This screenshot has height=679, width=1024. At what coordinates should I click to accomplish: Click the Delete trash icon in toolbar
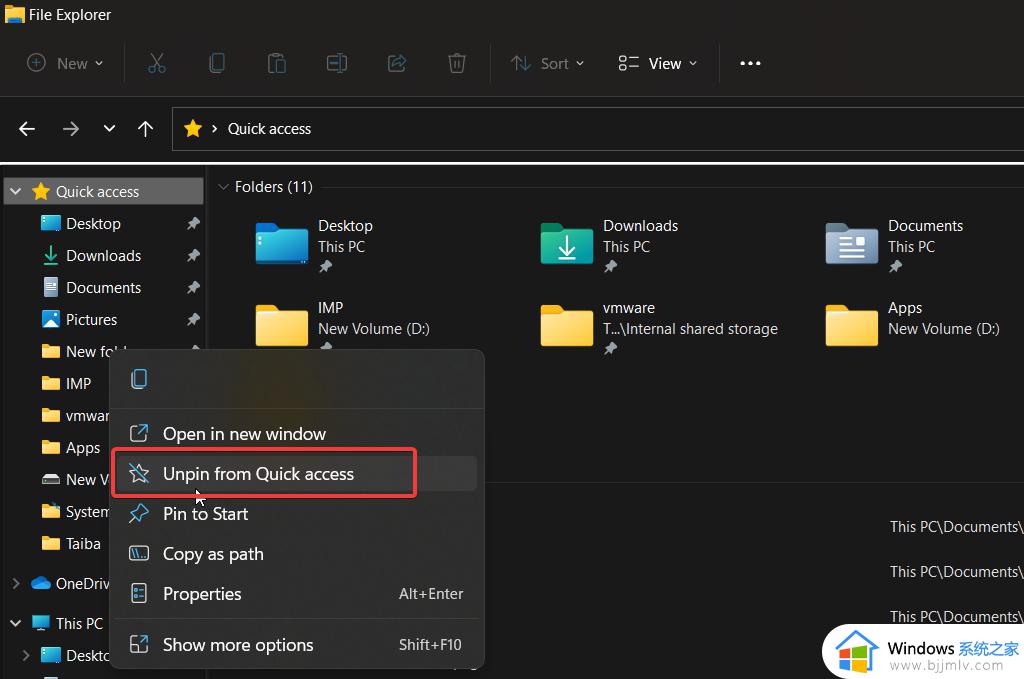pos(457,63)
